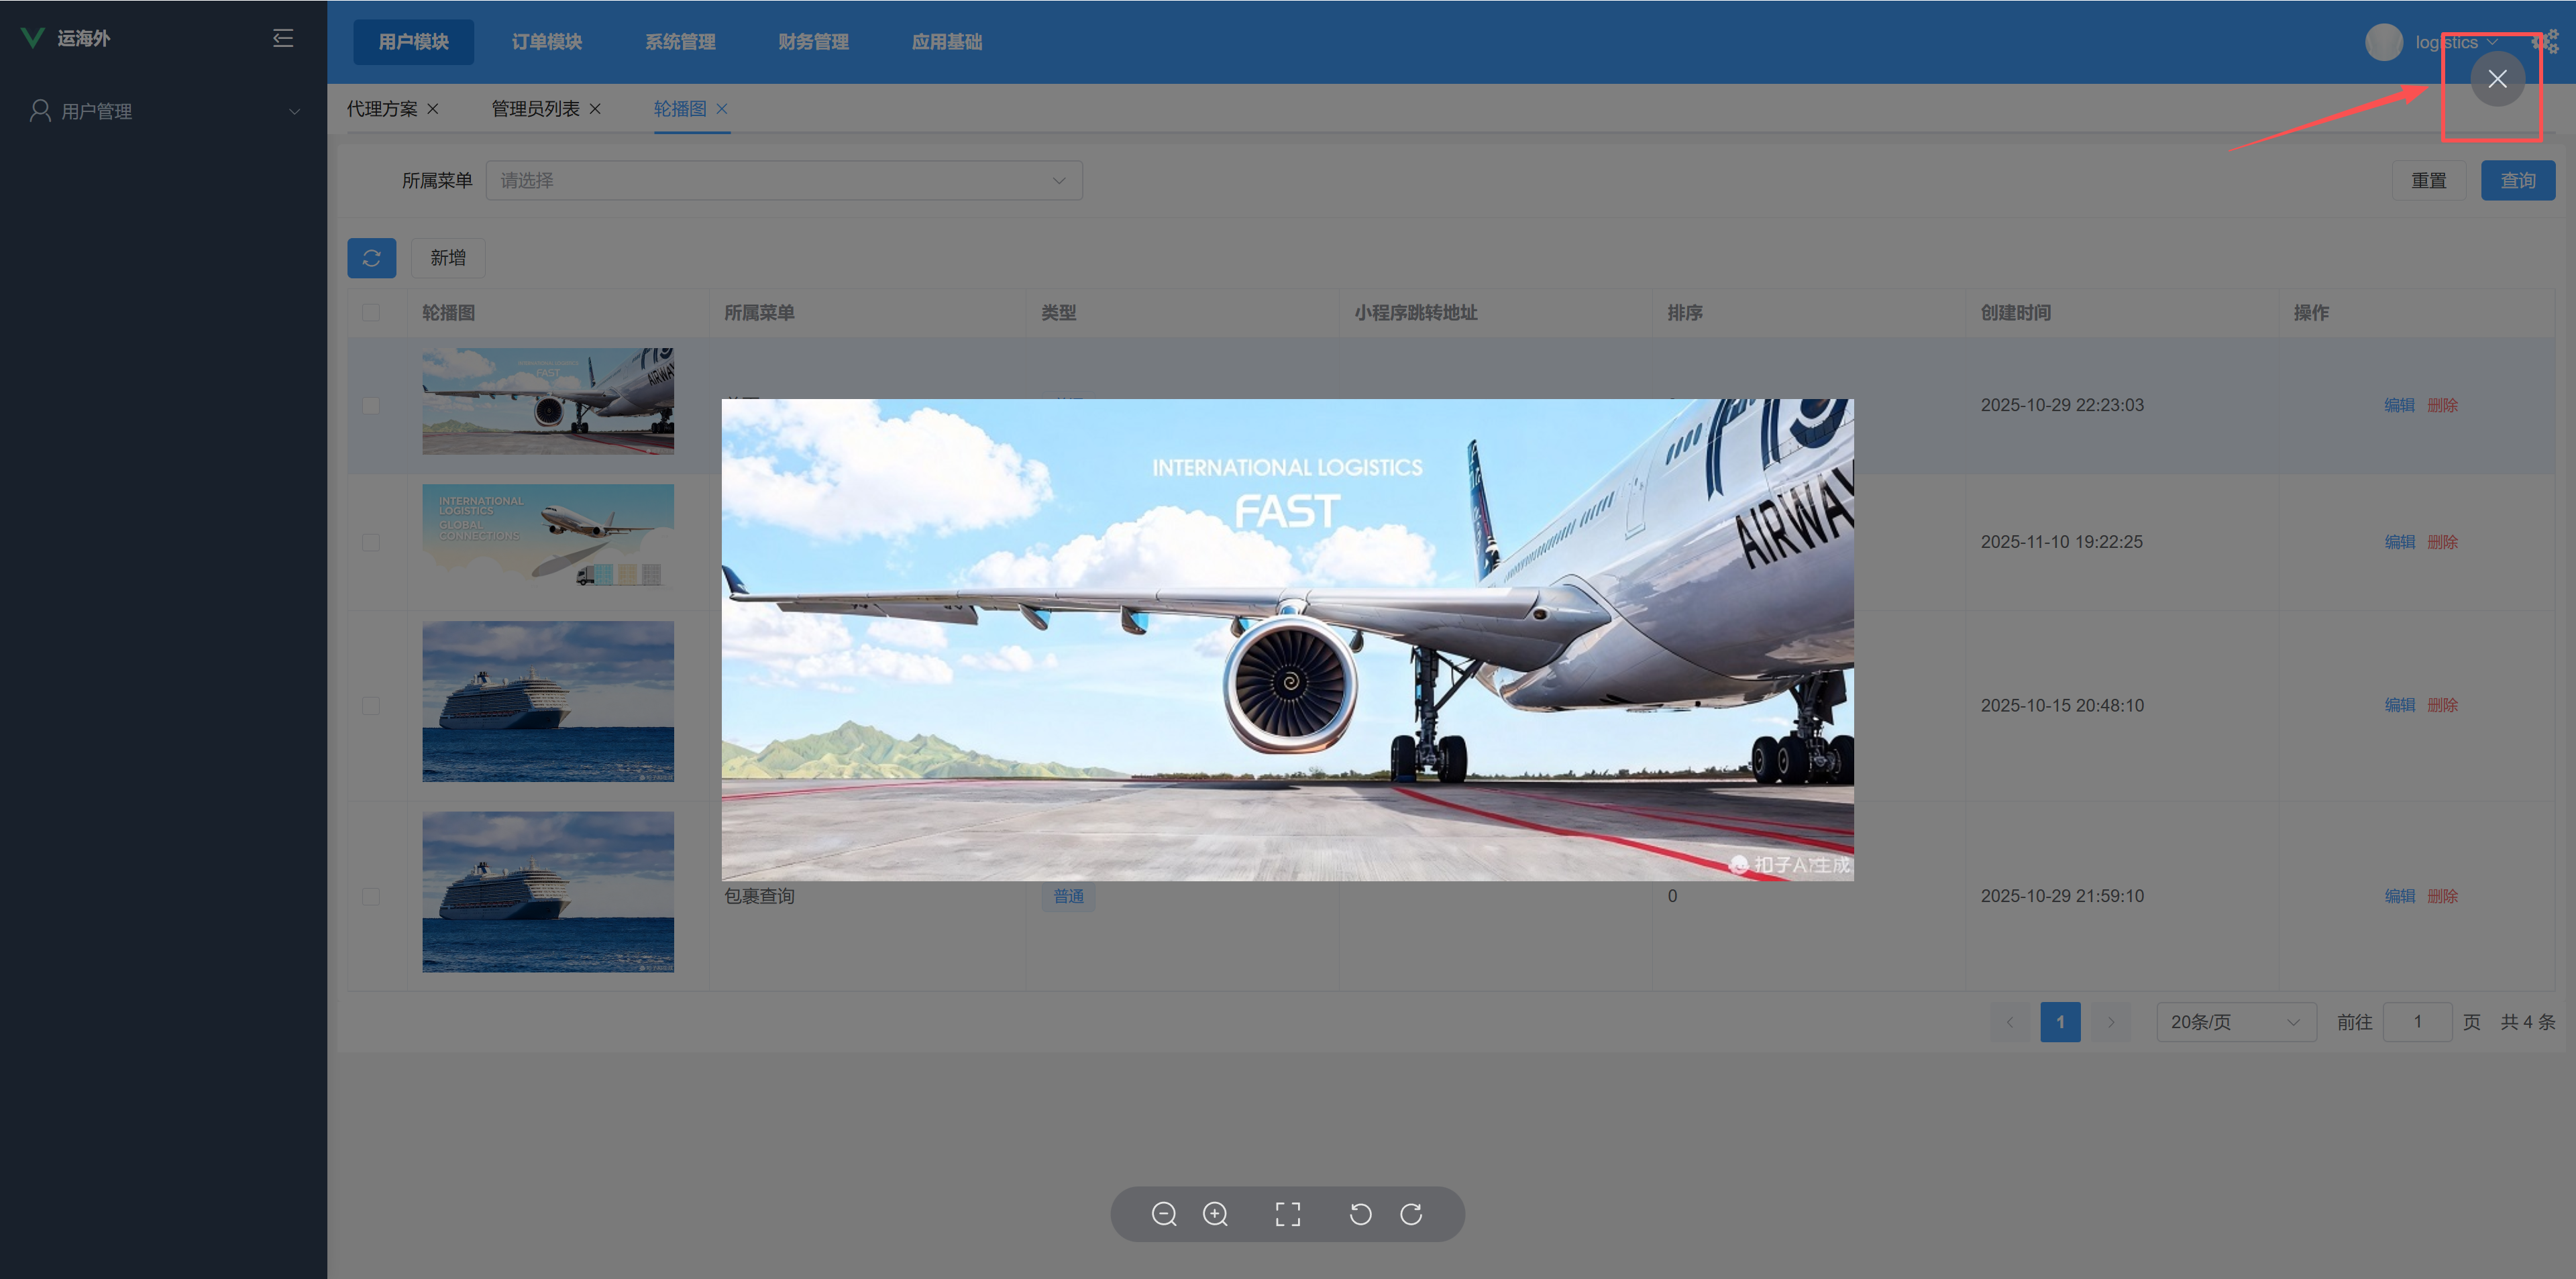This screenshot has width=2576, height=1279.
Task: Switch to the 订单模块 top menu
Action: click(x=546, y=42)
